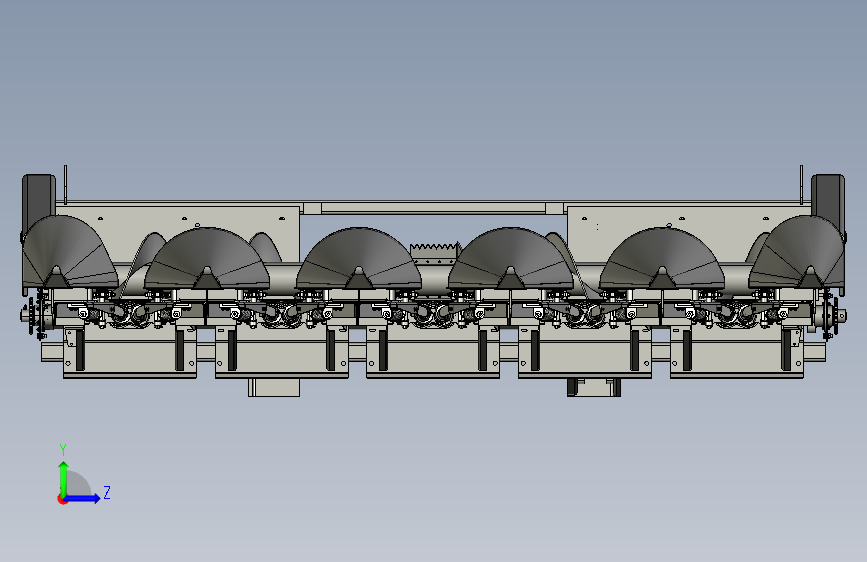867x562 pixels.
Task: Select the red origin point of the triad
Action: 62,499
